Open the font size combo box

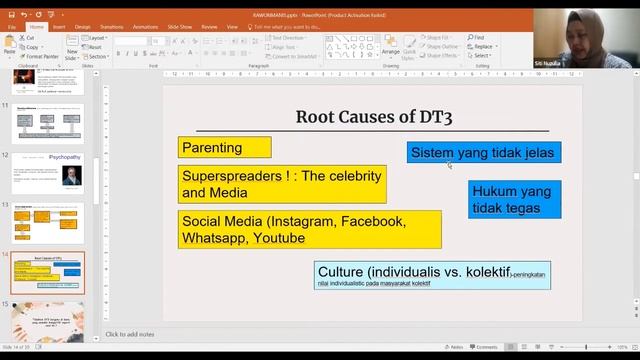160,41
